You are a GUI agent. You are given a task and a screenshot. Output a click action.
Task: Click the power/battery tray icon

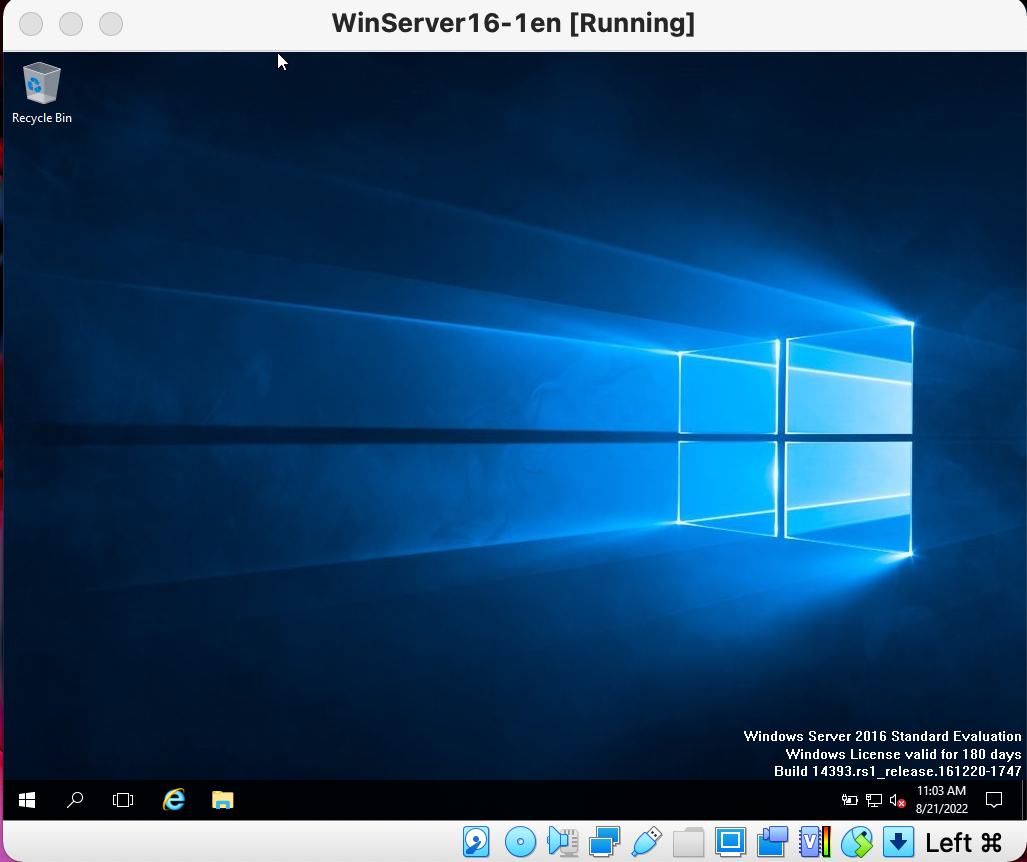coord(850,800)
